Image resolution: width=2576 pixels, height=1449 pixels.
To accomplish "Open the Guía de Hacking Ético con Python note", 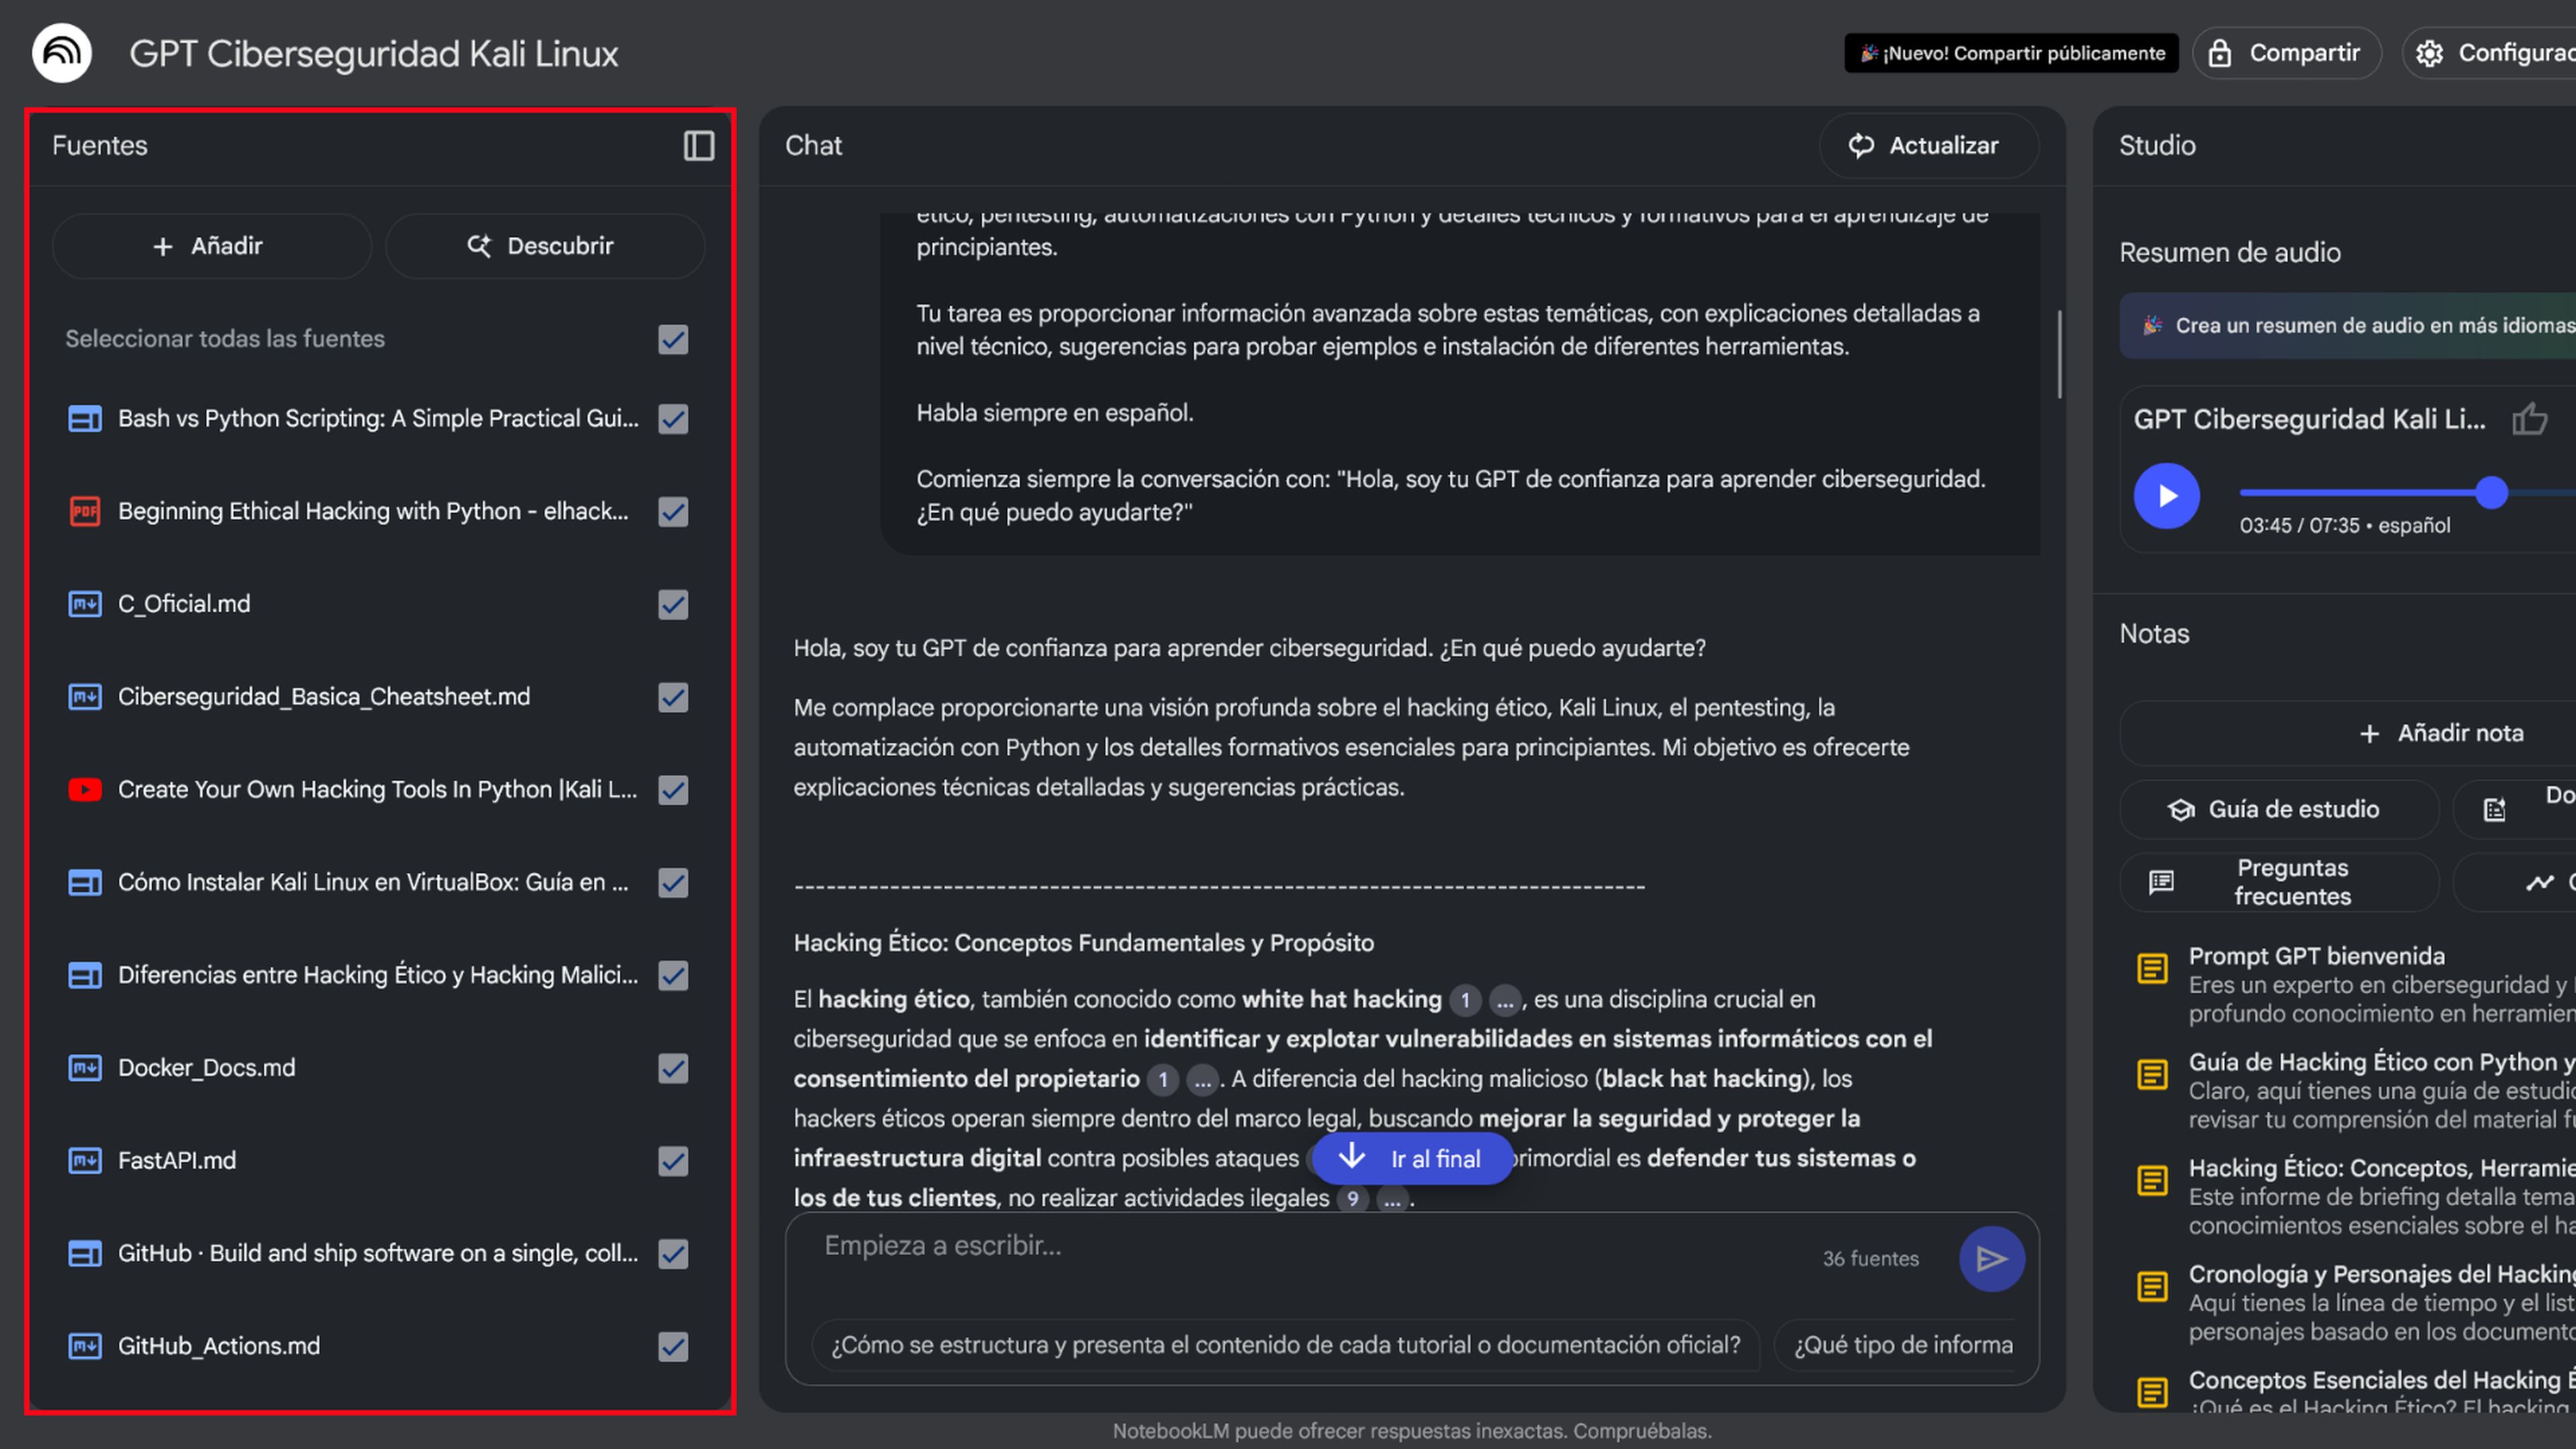I will click(x=2357, y=1090).
